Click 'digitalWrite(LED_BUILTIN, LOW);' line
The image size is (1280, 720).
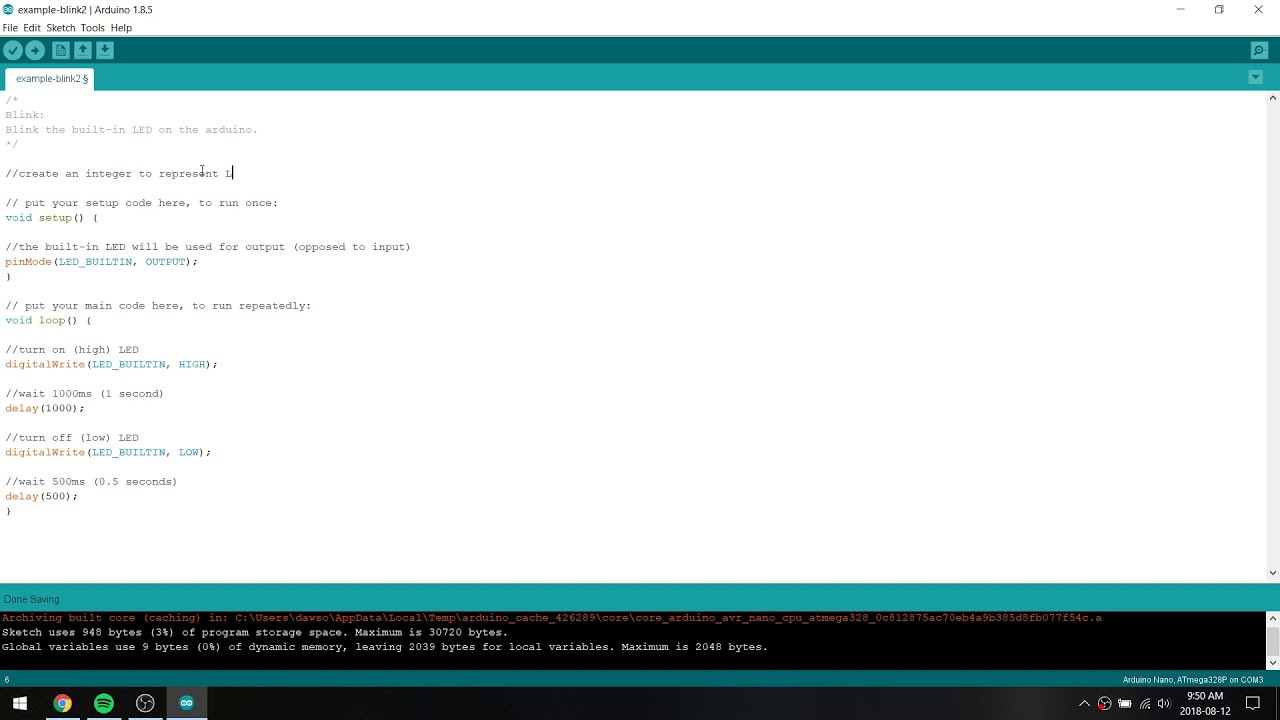[x=108, y=452]
